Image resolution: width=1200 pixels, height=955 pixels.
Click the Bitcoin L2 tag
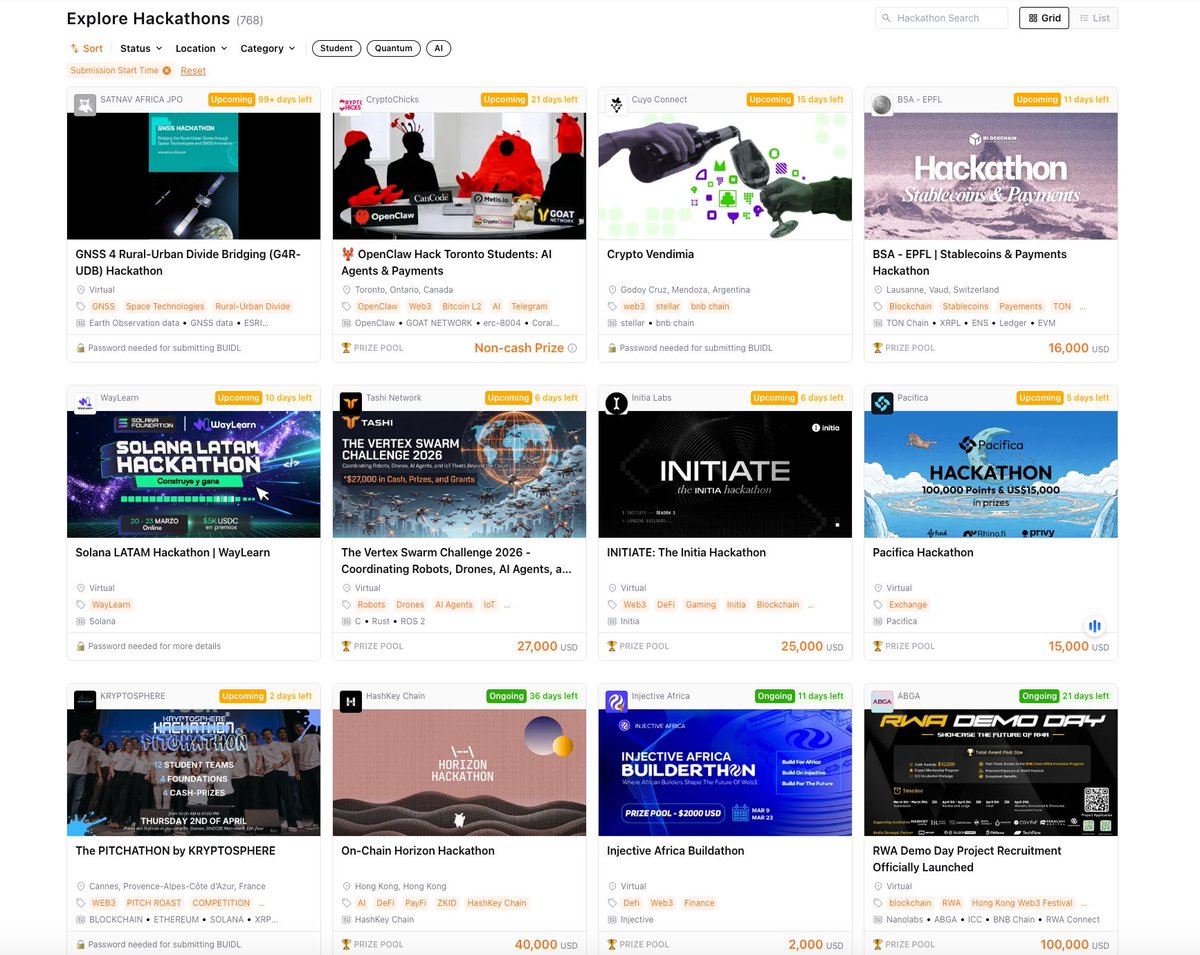pyautogui.click(x=462, y=307)
